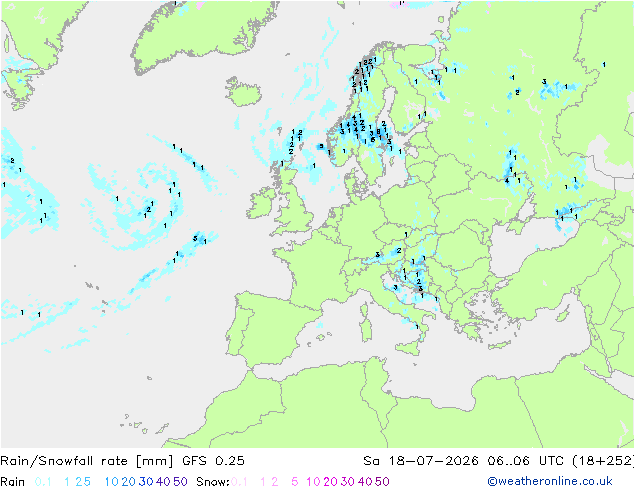Image resolution: width=634 pixels, height=490 pixels.
Task: Click the '06..06 UTC' time label
Action: click(x=526, y=461)
